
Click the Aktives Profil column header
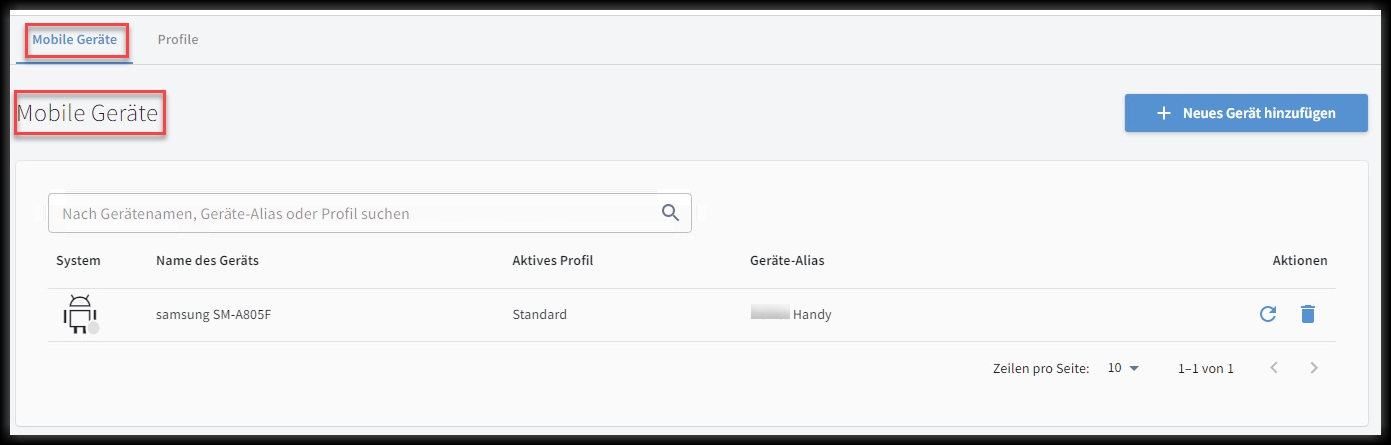[x=553, y=260]
